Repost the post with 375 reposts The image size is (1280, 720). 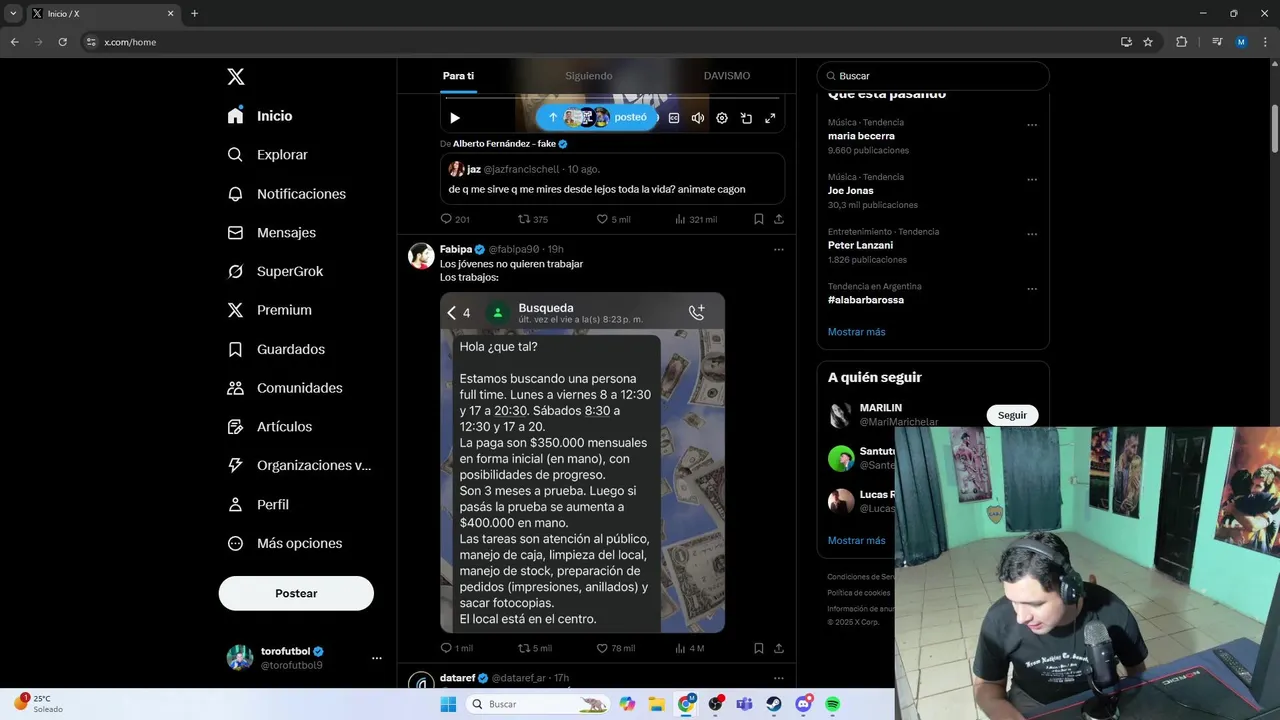point(533,219)
